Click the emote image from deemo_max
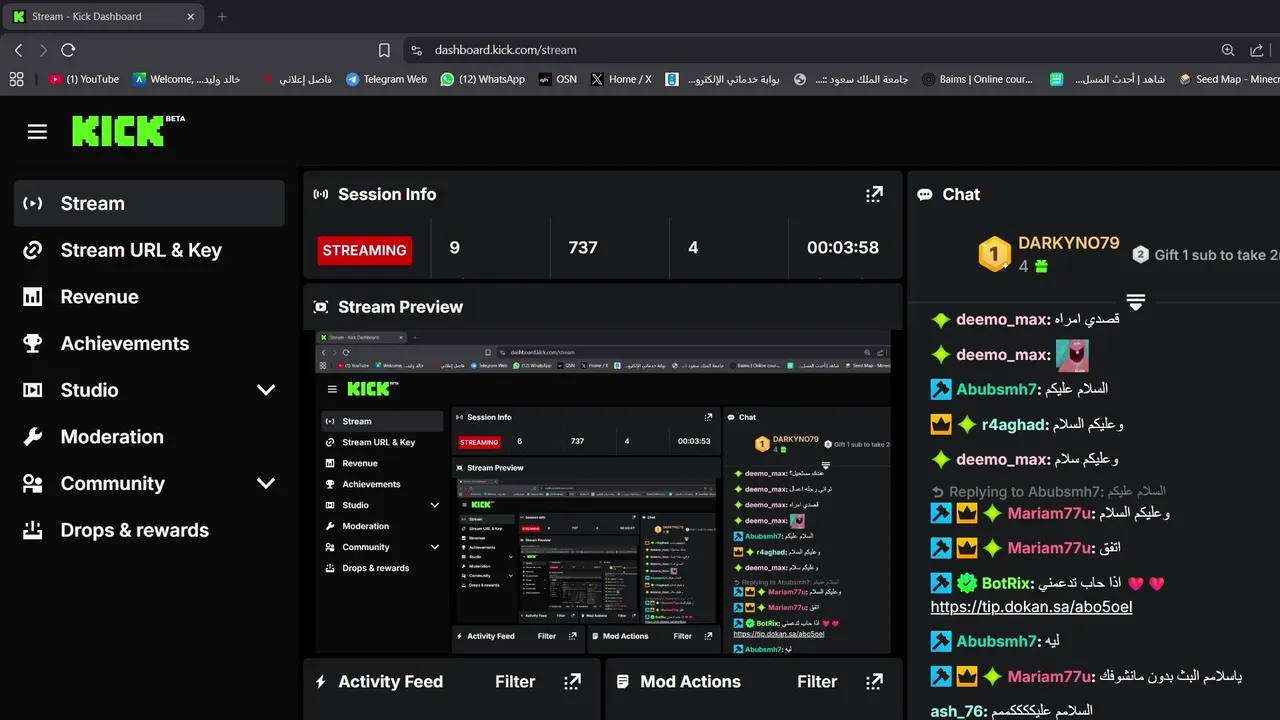1280x720 pixels. click(x=1072, y=355)
